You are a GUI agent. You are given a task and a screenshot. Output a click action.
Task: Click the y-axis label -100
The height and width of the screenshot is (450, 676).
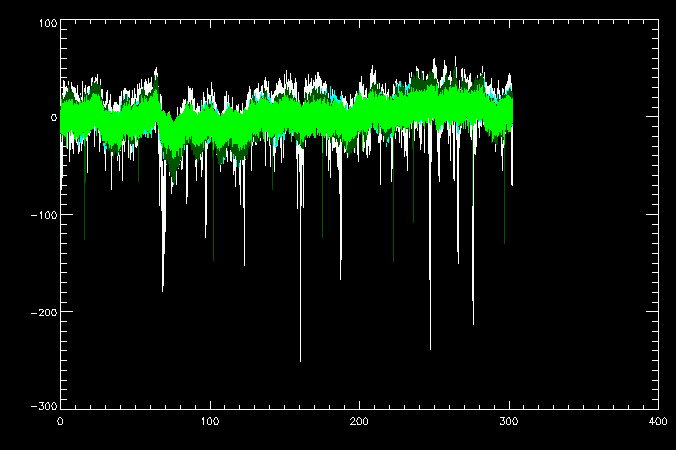coord(44,215)
